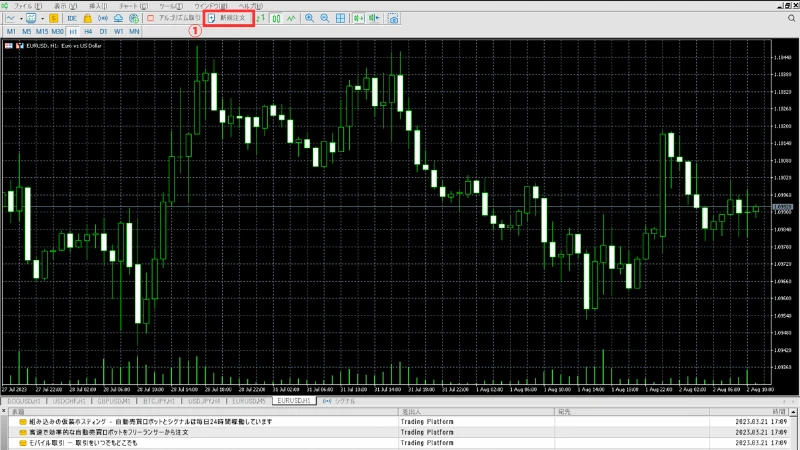Viewport: 800px width, 450px height.
Task: Open the dropdown arrow beside the template icon
Action: [42, 18]
